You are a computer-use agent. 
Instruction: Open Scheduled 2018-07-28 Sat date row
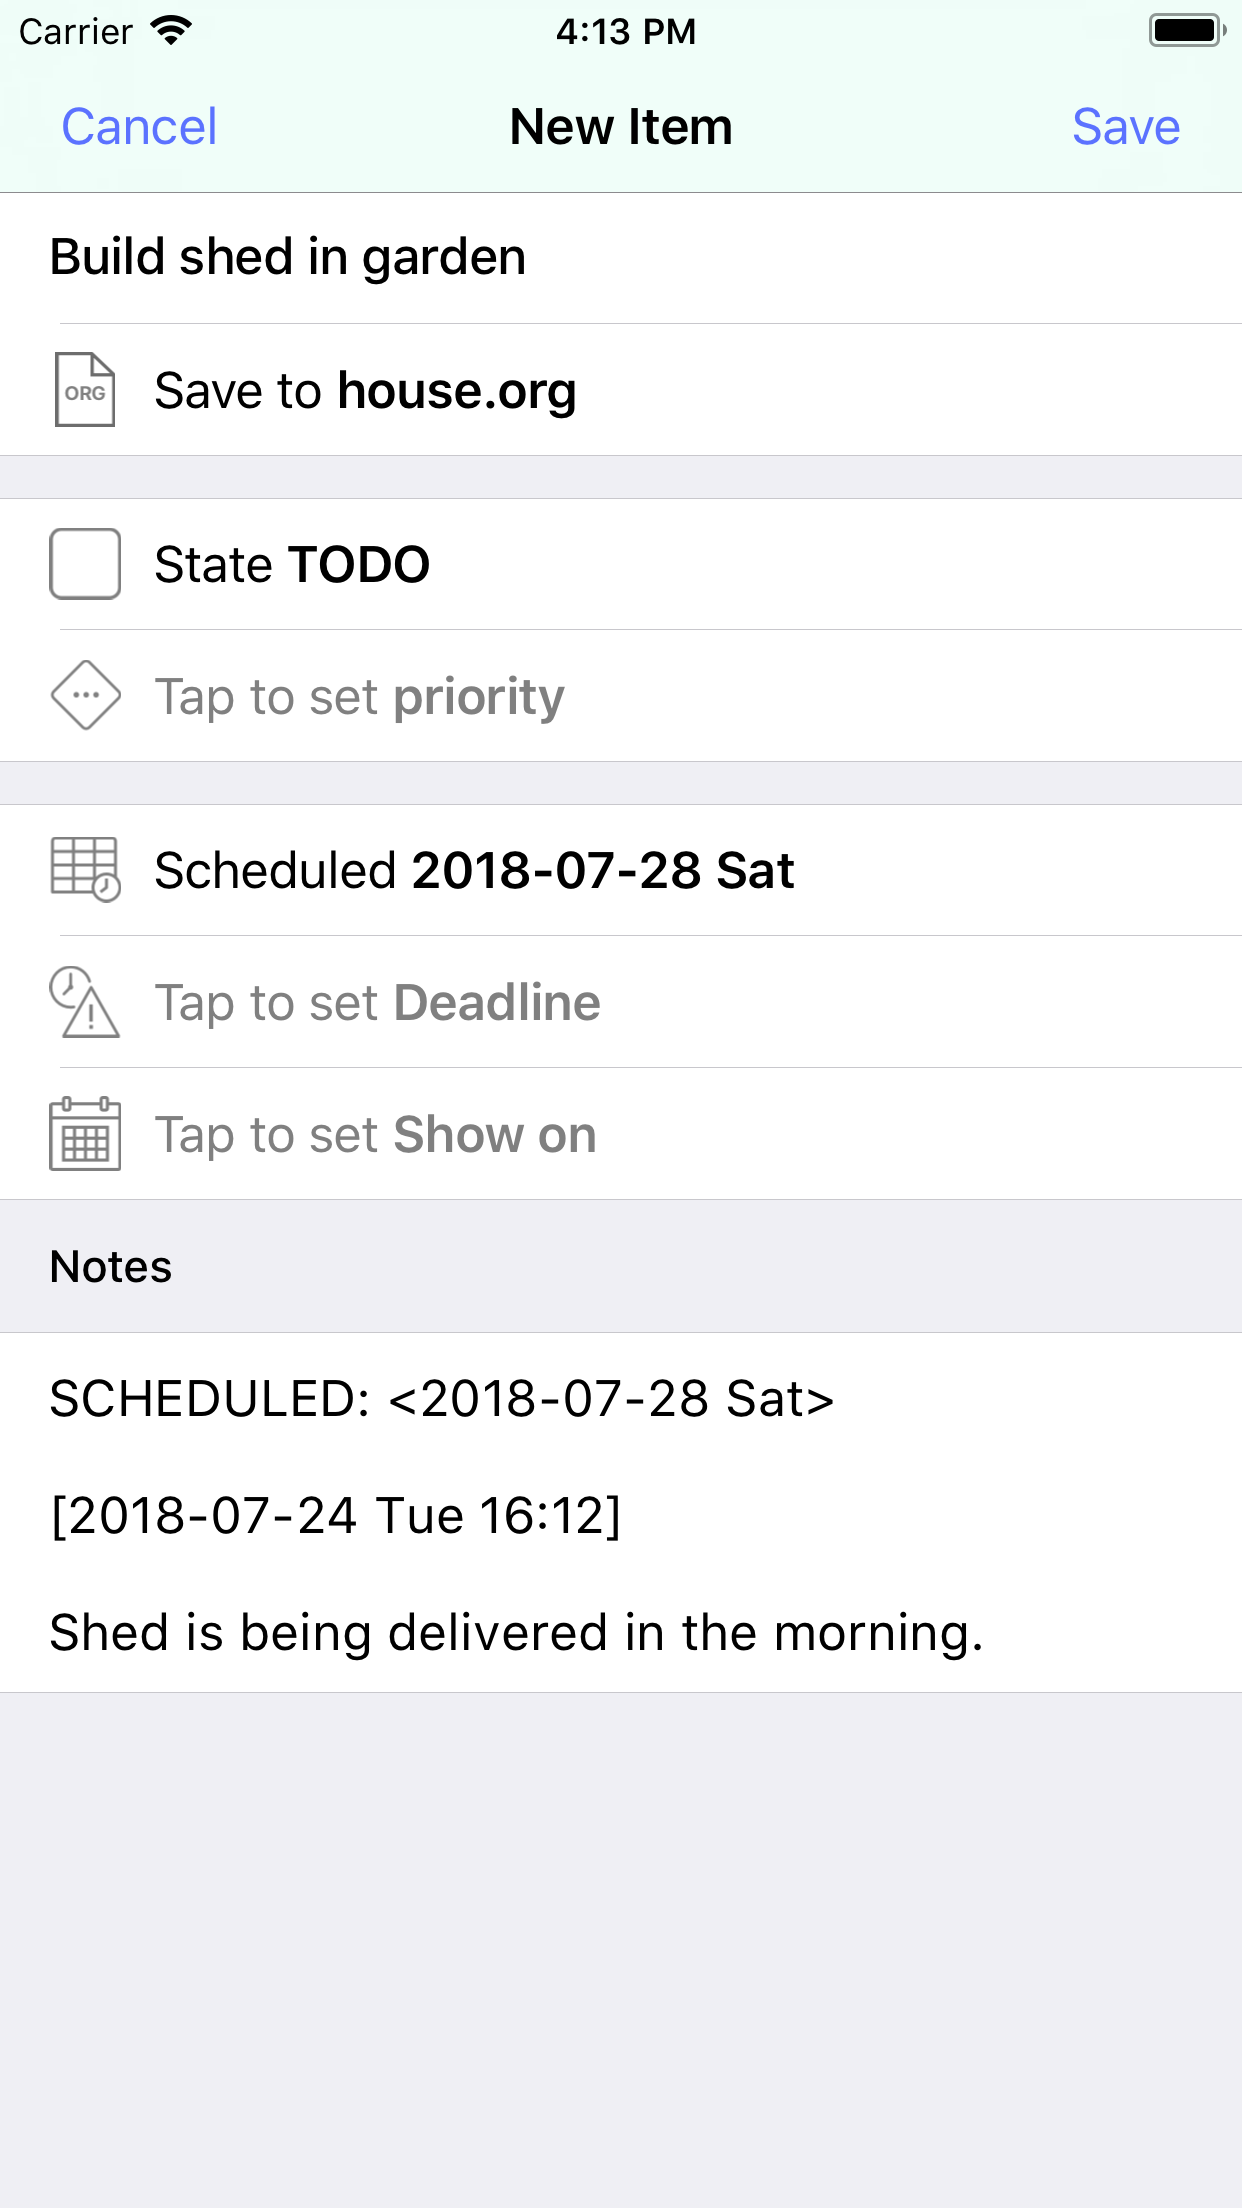tap(620, 870)
